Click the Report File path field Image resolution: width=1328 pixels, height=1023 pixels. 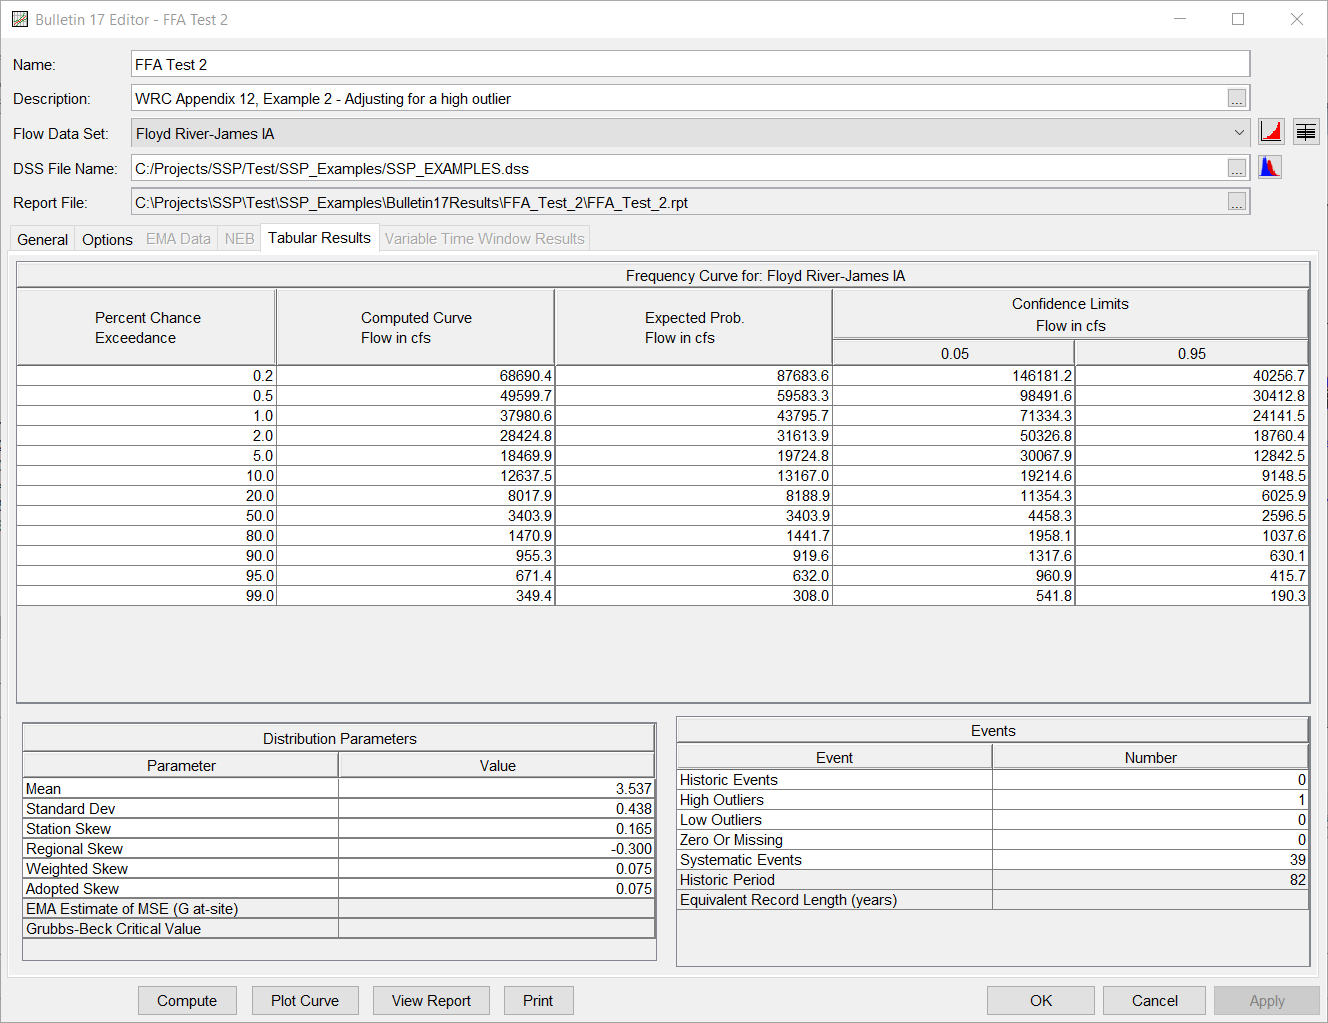679,202
